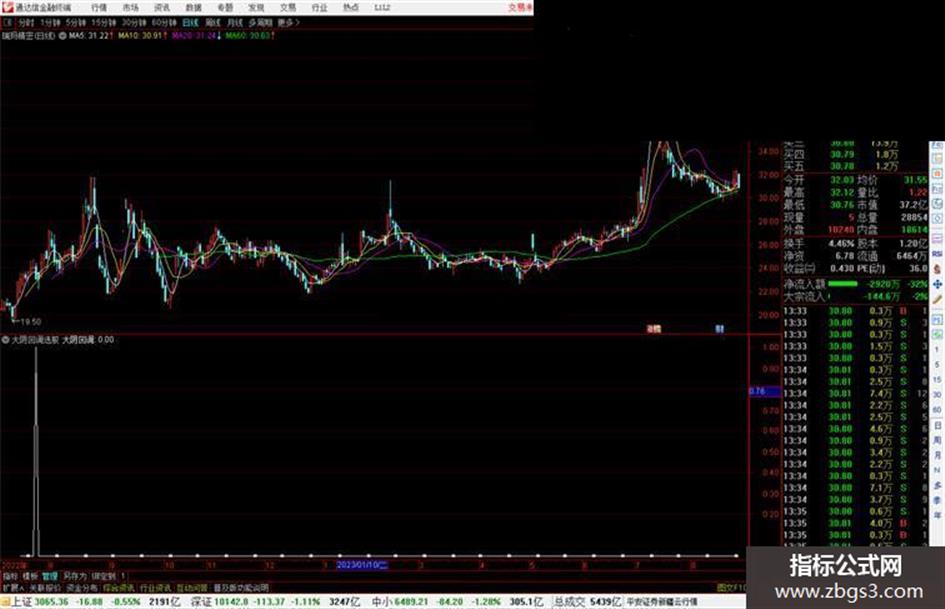Open the 行业资讯 bottom tab

click(x=155, y=587)
